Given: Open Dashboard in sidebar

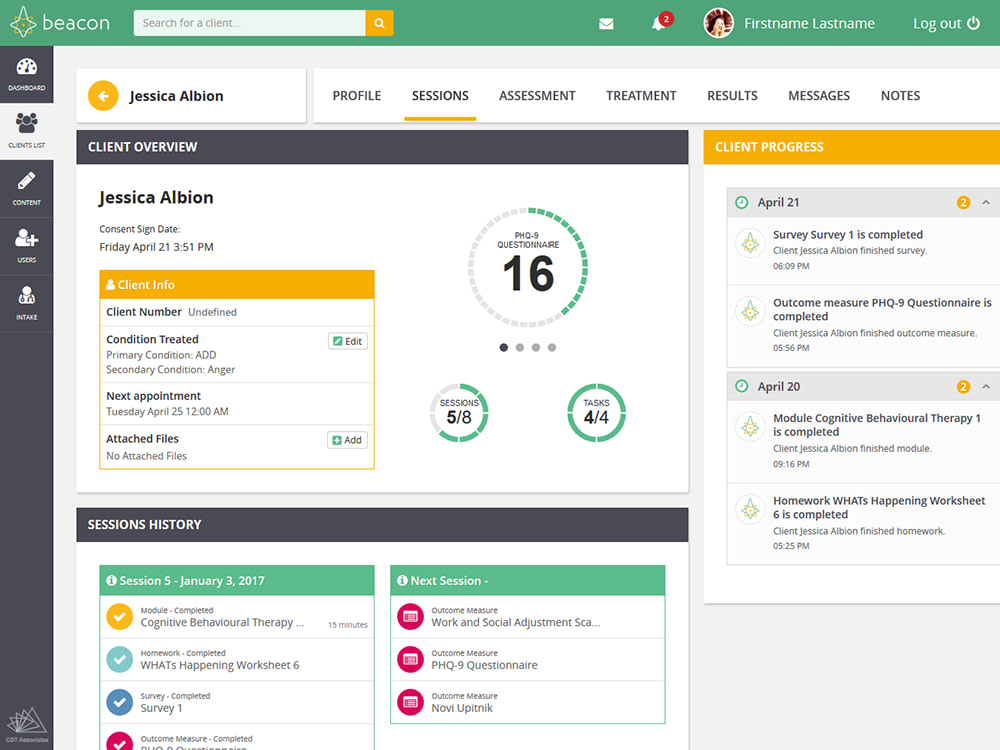Looking at the screenshot, I should click(x=27, y=74).
